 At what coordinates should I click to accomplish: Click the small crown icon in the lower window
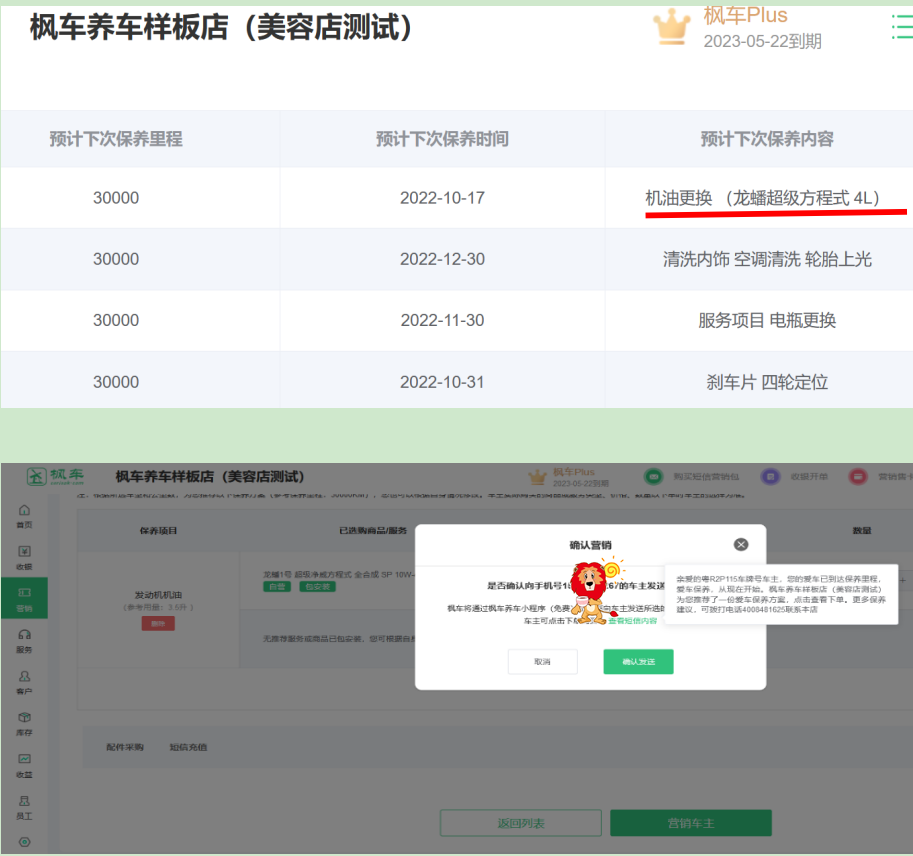[537, 477]
